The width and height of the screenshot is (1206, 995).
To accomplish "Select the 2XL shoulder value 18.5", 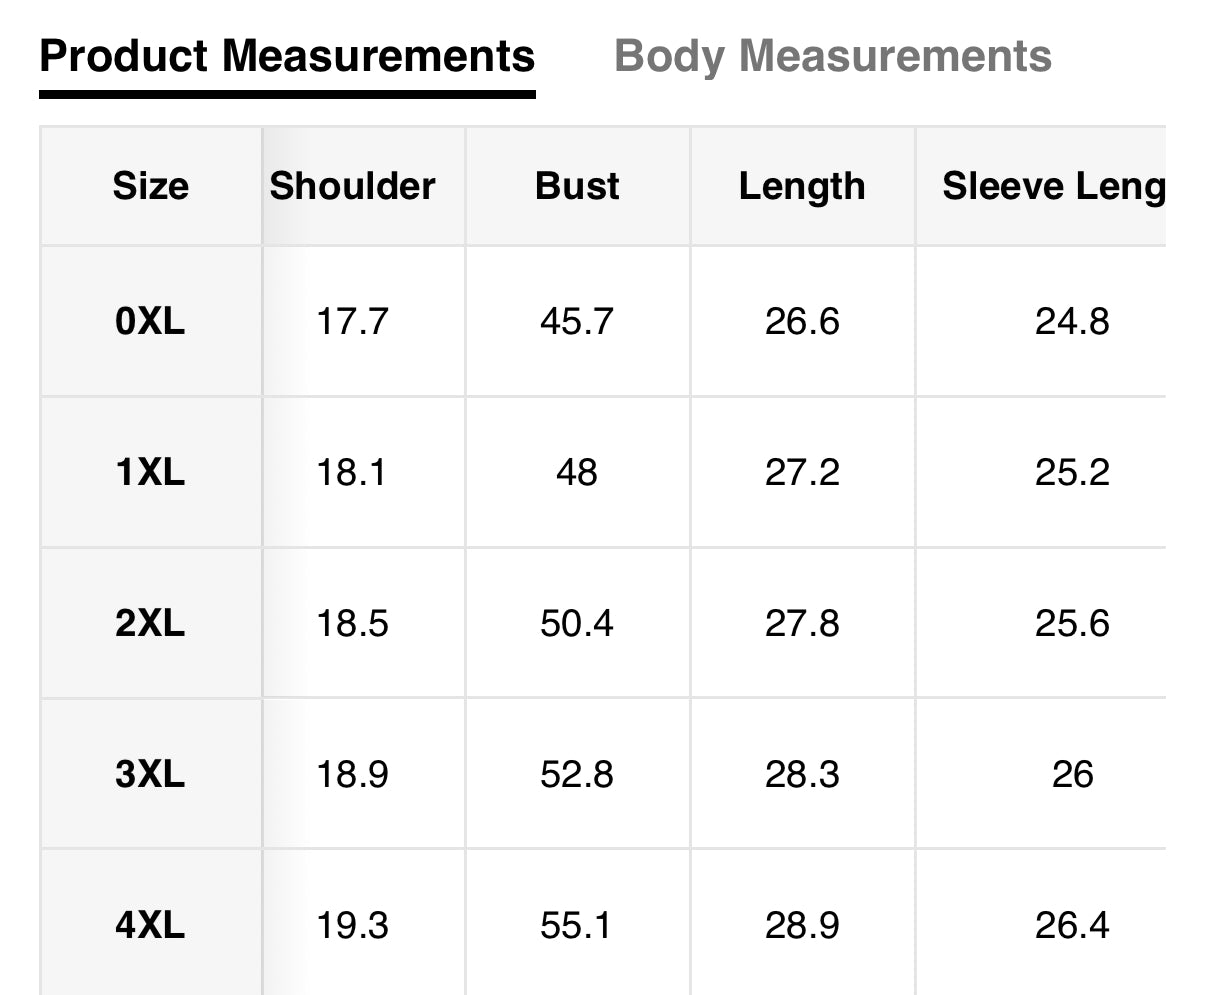I will (x=352, y=623).
